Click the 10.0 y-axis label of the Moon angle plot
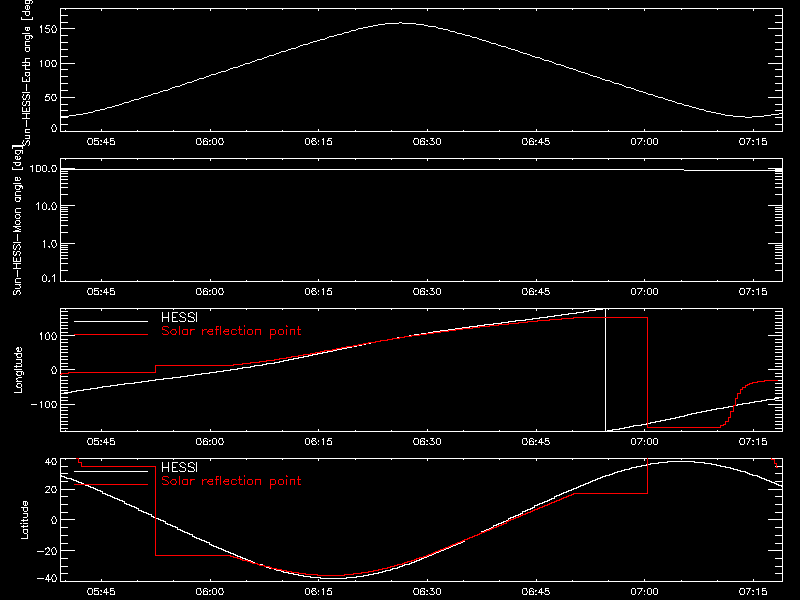Image resolution: width=800 pixels, height=600 pixels. pyautogui.click(x=46, y=206)
